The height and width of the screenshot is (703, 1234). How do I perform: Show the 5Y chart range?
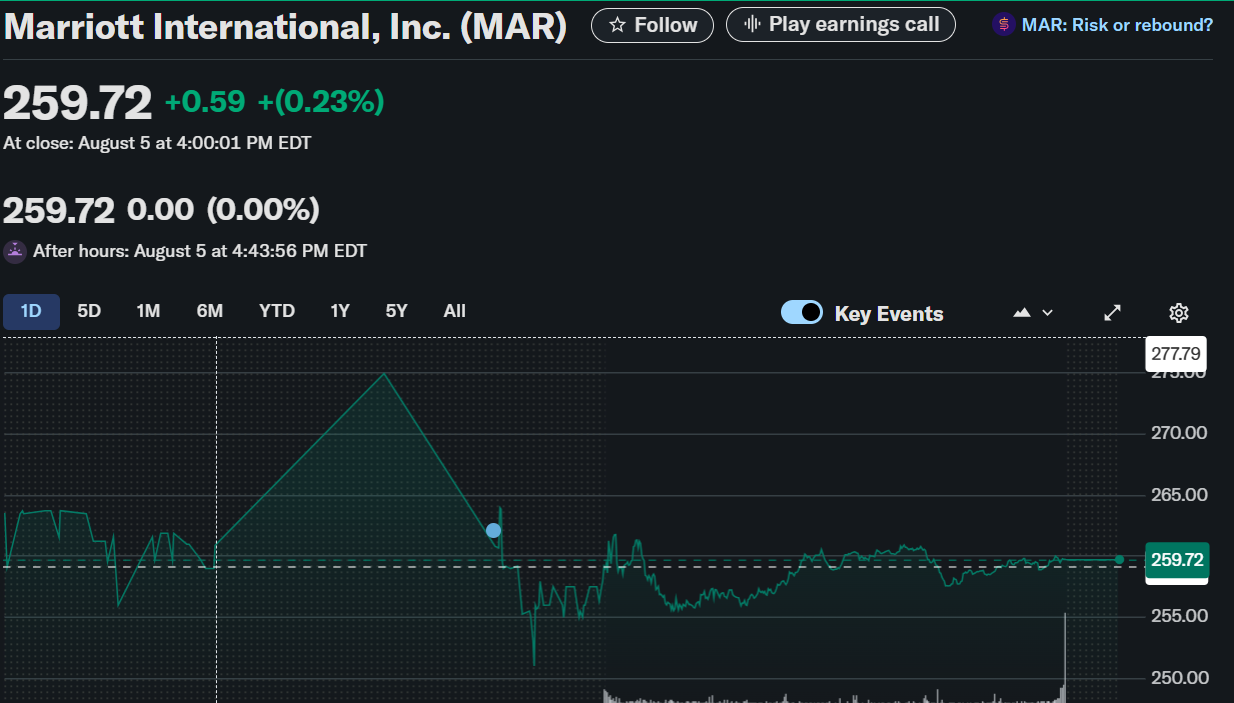(x=396, y=311)
